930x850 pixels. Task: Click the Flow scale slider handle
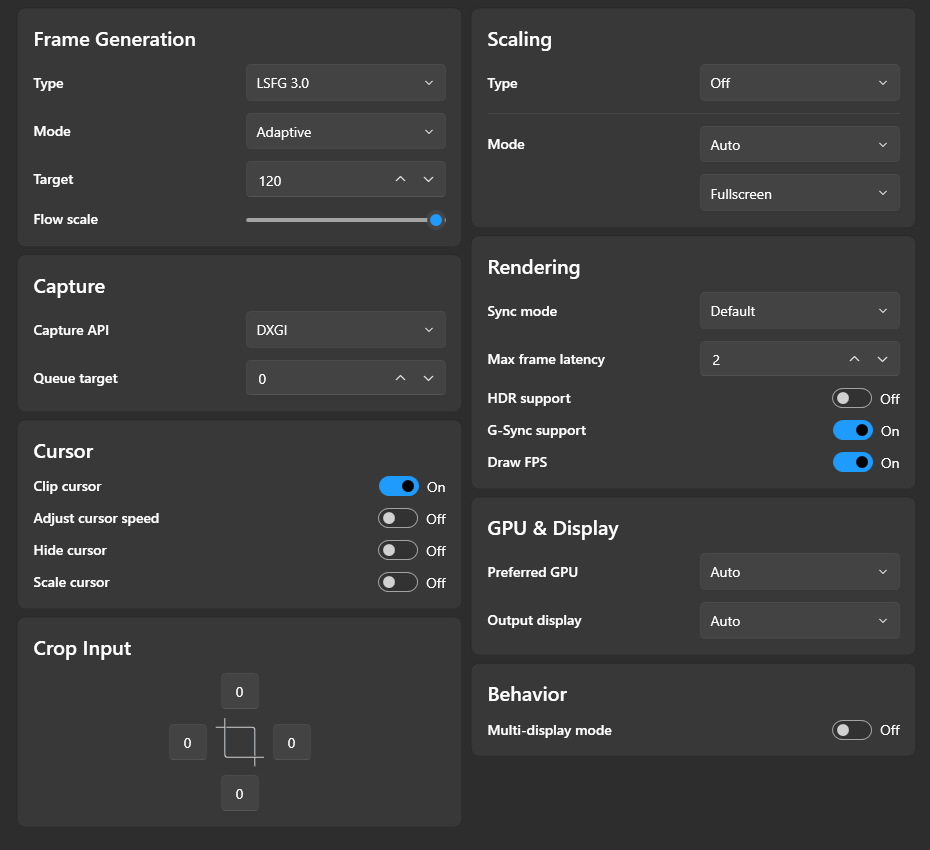pyautogui.click(x=436, y=220)
